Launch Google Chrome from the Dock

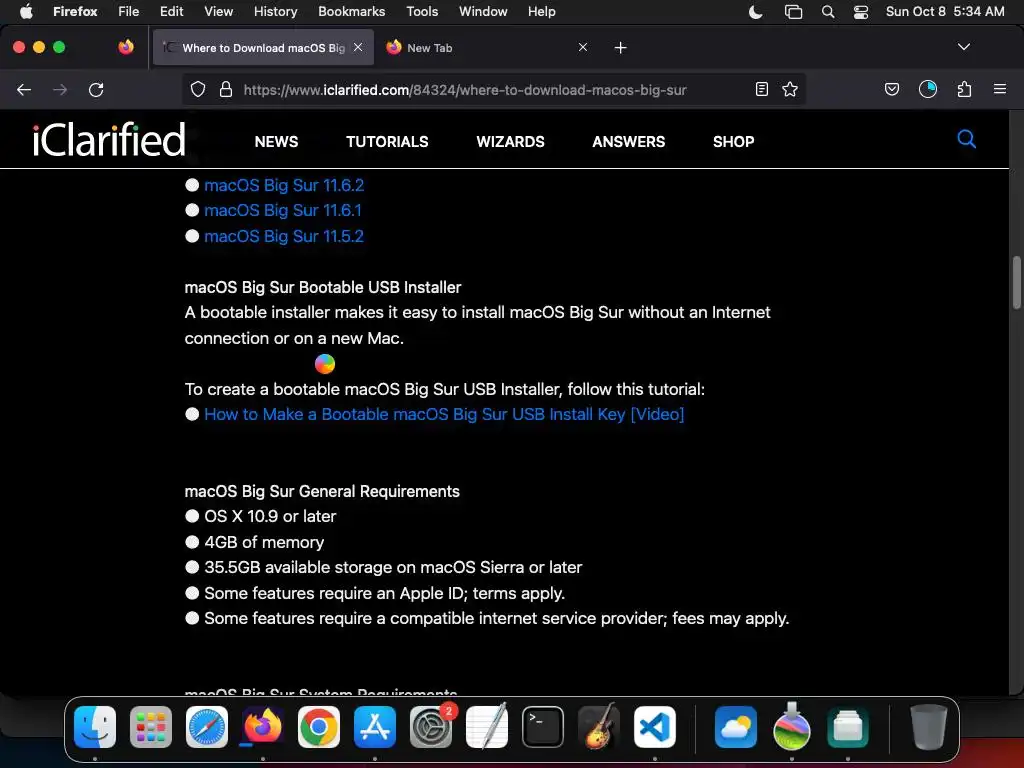click(x=319, y=727)
